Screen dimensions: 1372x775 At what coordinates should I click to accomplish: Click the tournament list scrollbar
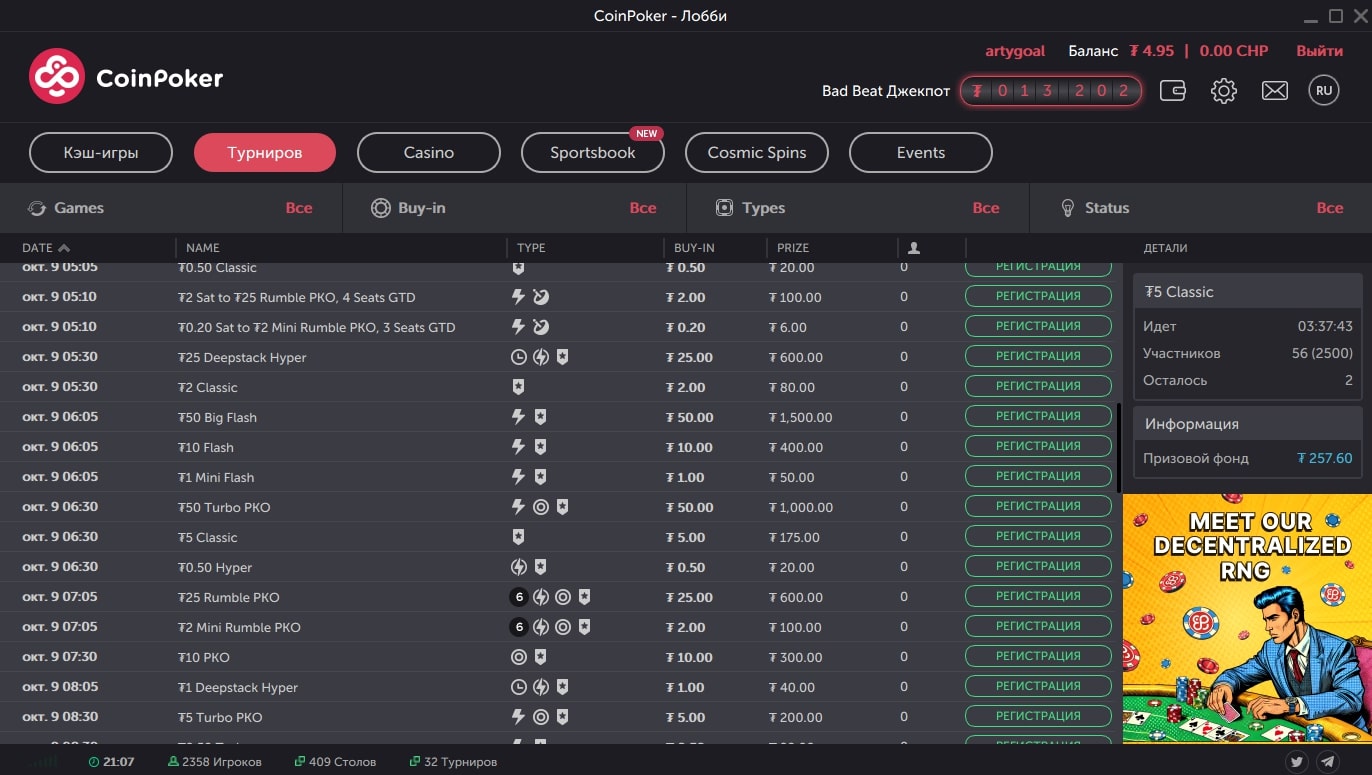1118,448
